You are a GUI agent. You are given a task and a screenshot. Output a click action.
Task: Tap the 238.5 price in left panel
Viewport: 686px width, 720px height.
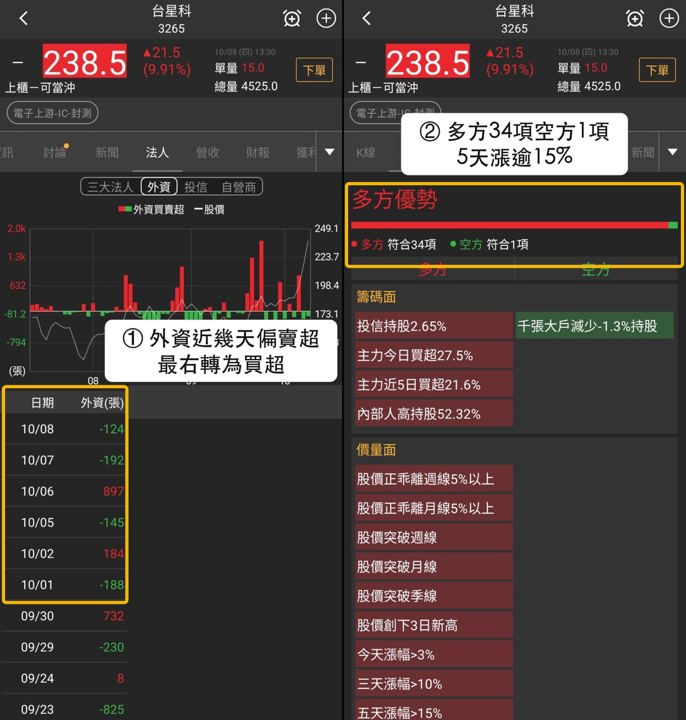point(84,61)
